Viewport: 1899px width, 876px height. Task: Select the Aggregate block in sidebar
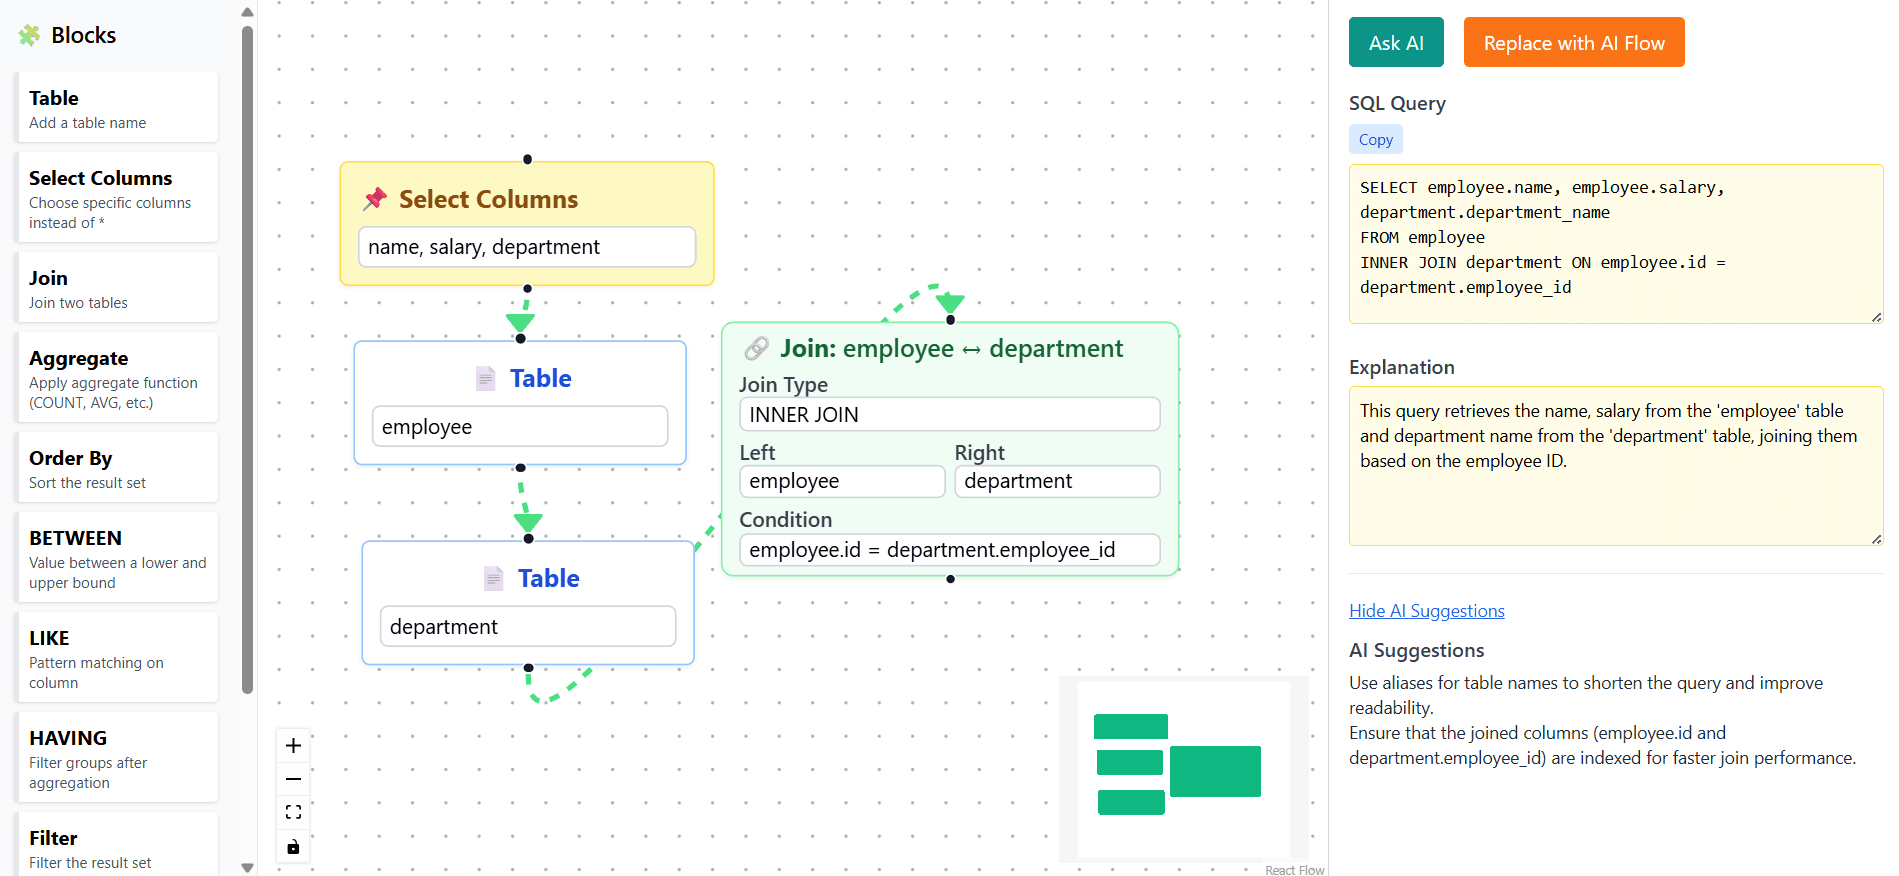[x=117, y=378]
